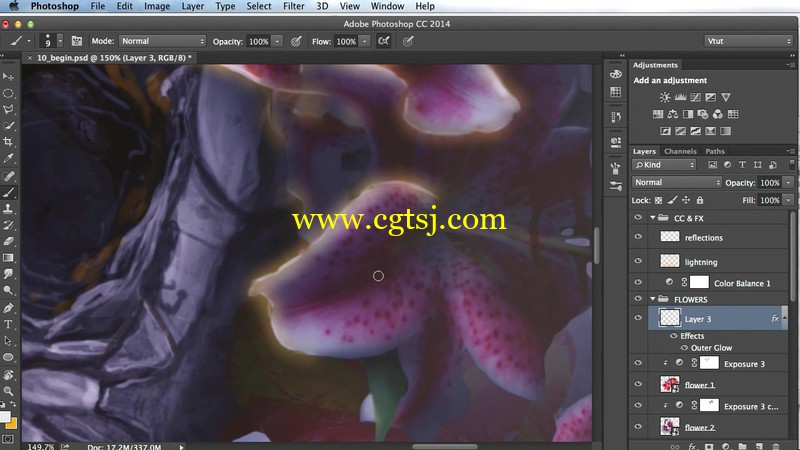Screen dimensions: 800x450
Task: Select the Pen tool
Action: click(8, 308)
